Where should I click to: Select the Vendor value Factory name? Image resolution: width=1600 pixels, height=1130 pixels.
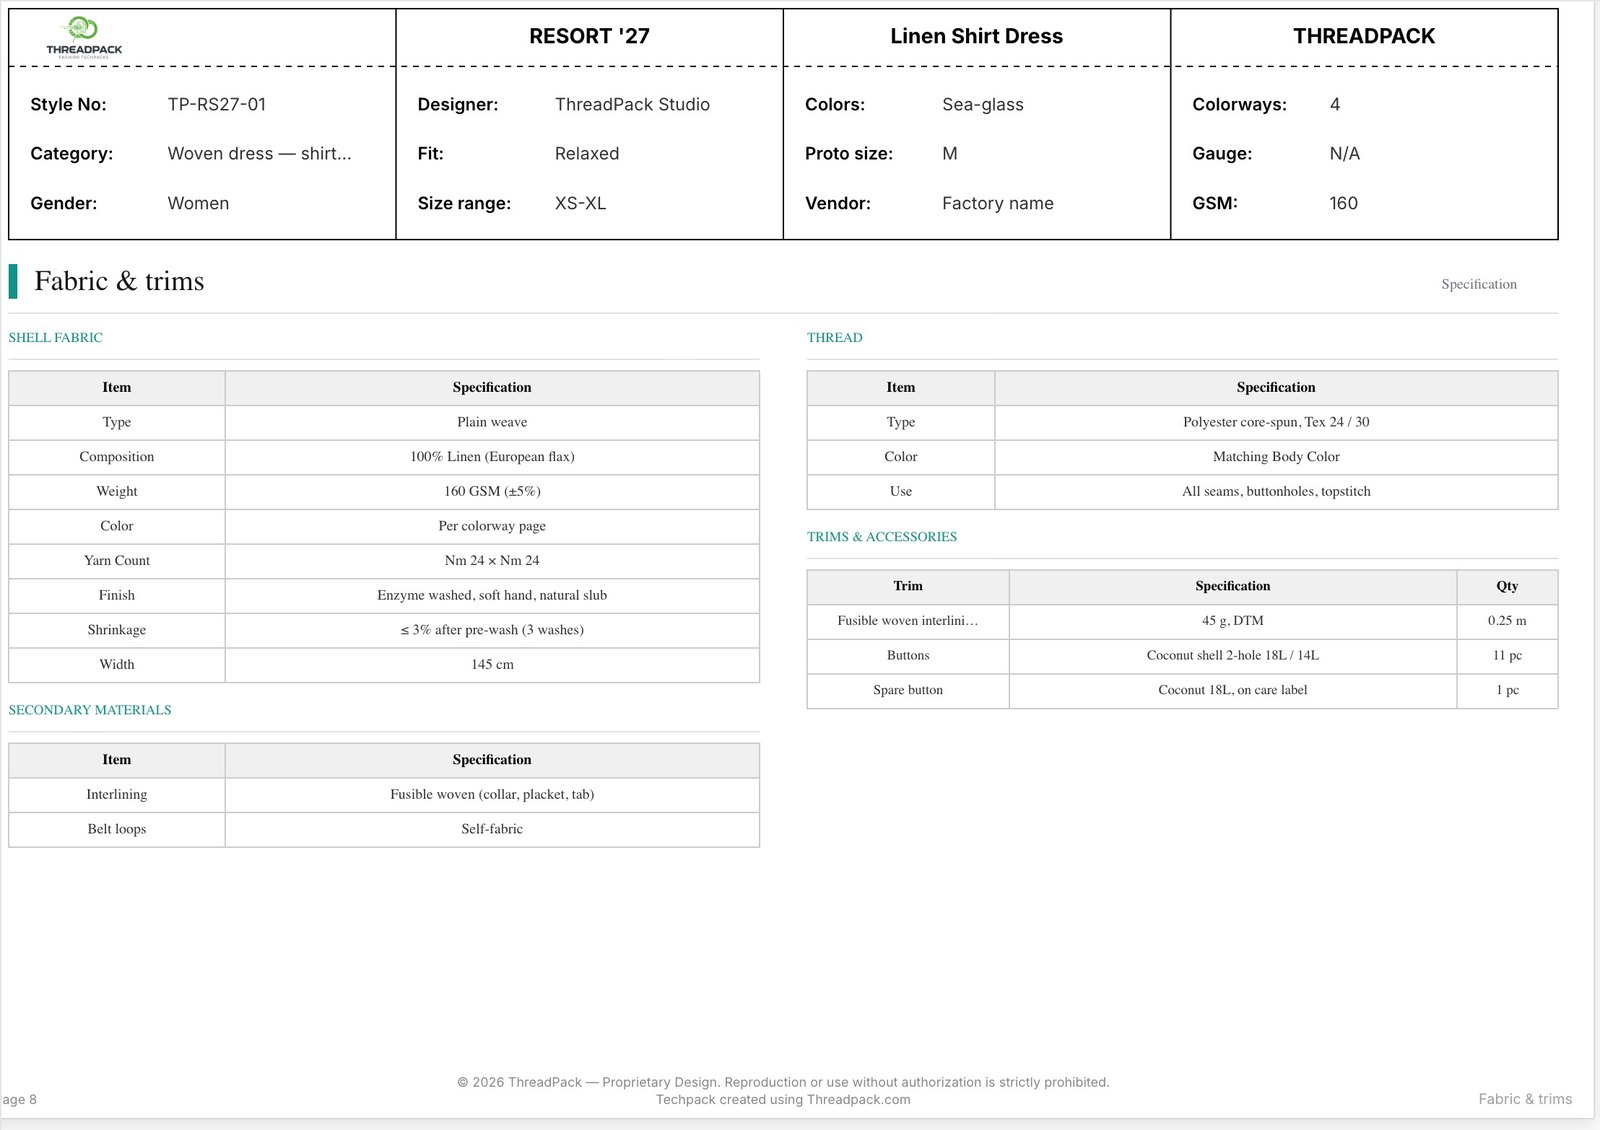997,203
